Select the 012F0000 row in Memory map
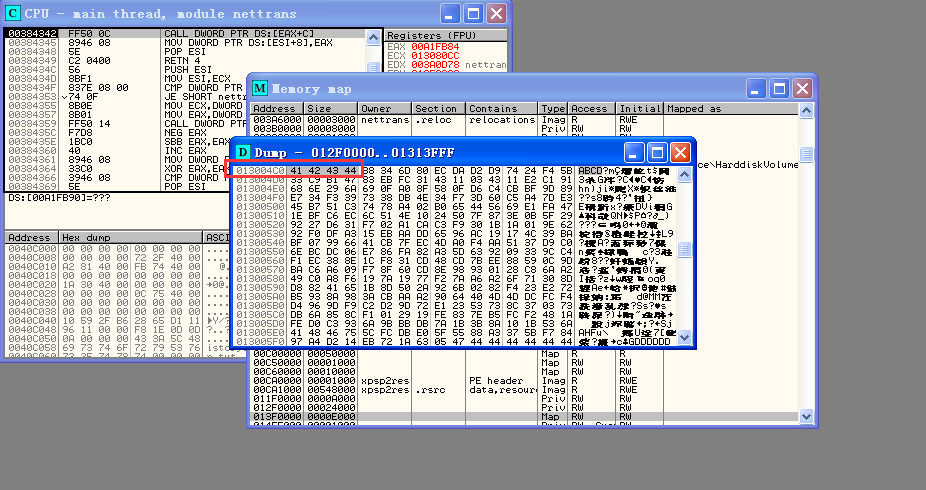 (524, 407)
